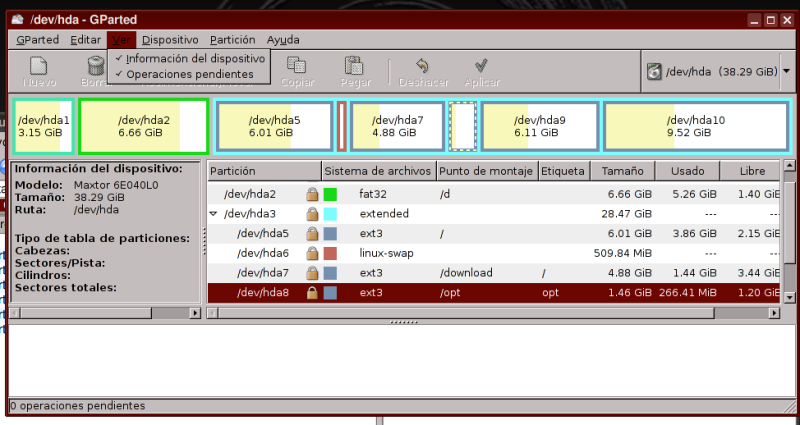Open the Partición menu
This screenshot has height=425, width=800.
232,40
